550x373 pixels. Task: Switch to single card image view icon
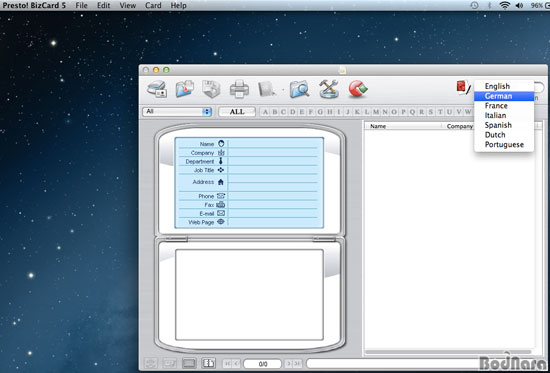[189, 364]
